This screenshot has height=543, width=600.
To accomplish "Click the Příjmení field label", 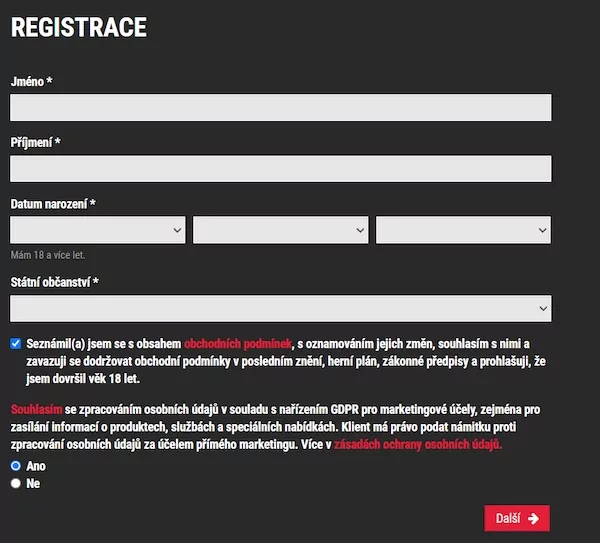I will click(x=36, y=143).
